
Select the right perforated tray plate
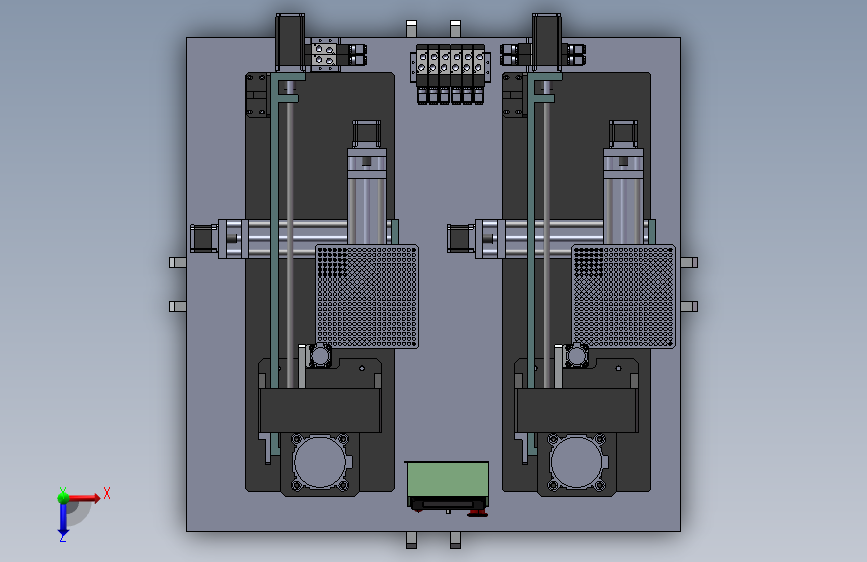623,296
